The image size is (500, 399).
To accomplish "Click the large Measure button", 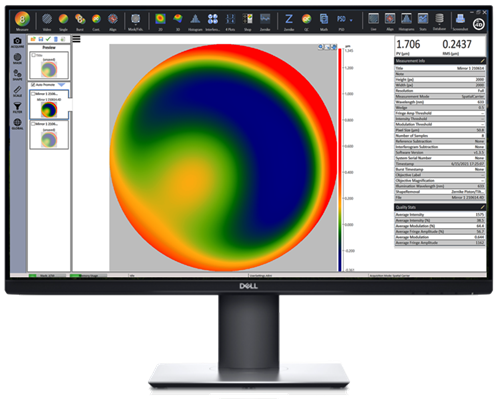I will pos(22,20).
